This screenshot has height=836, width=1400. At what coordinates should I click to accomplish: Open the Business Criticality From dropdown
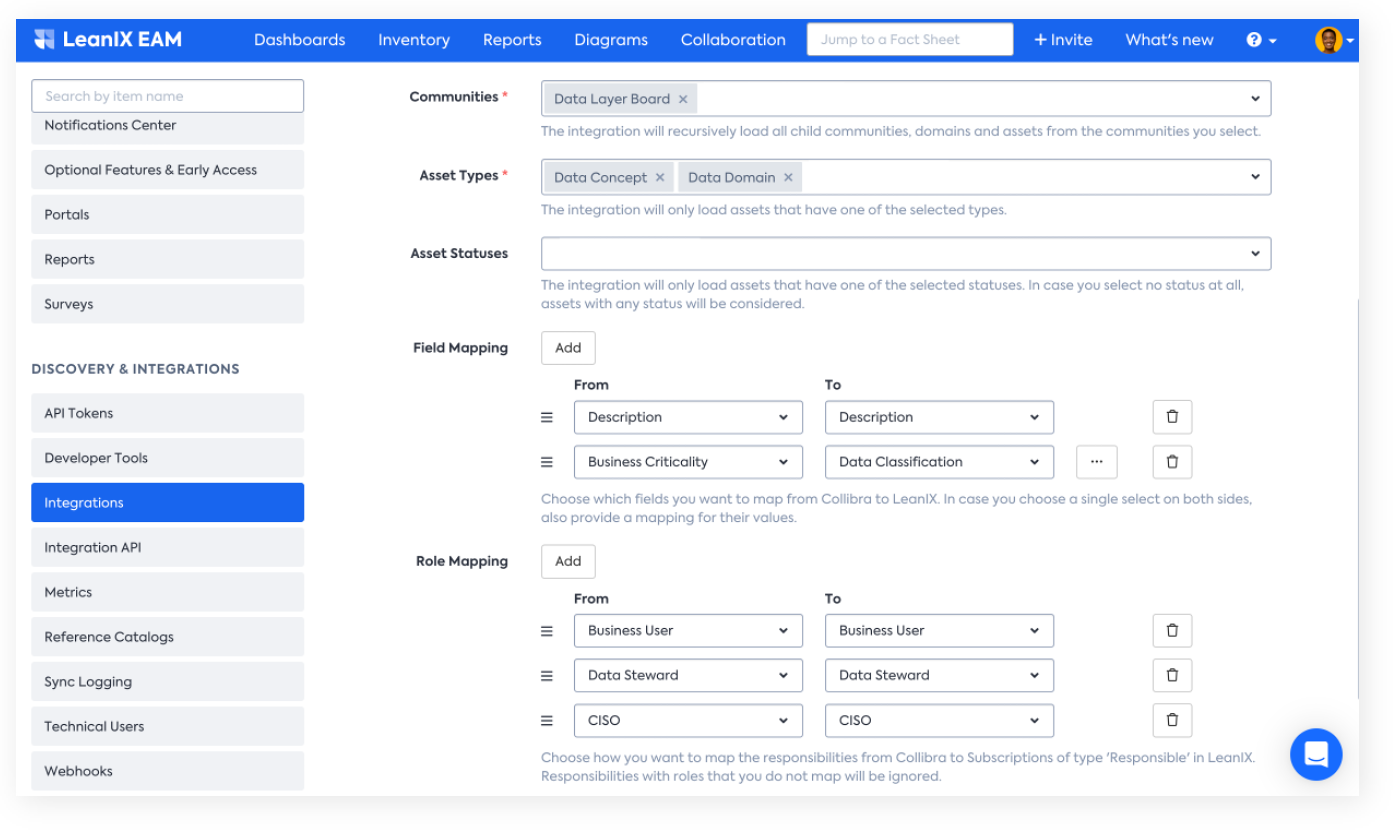(x=688, y=462)
